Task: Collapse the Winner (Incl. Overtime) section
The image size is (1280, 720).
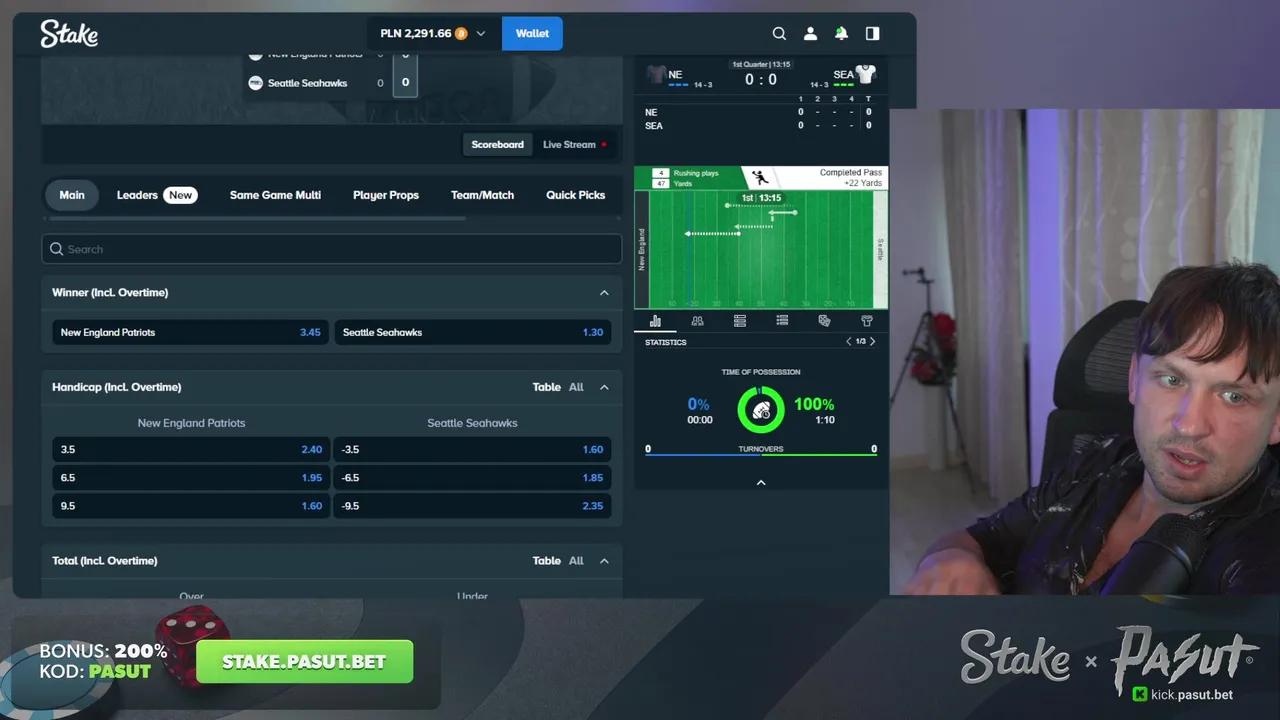Action: click(604, 293)
